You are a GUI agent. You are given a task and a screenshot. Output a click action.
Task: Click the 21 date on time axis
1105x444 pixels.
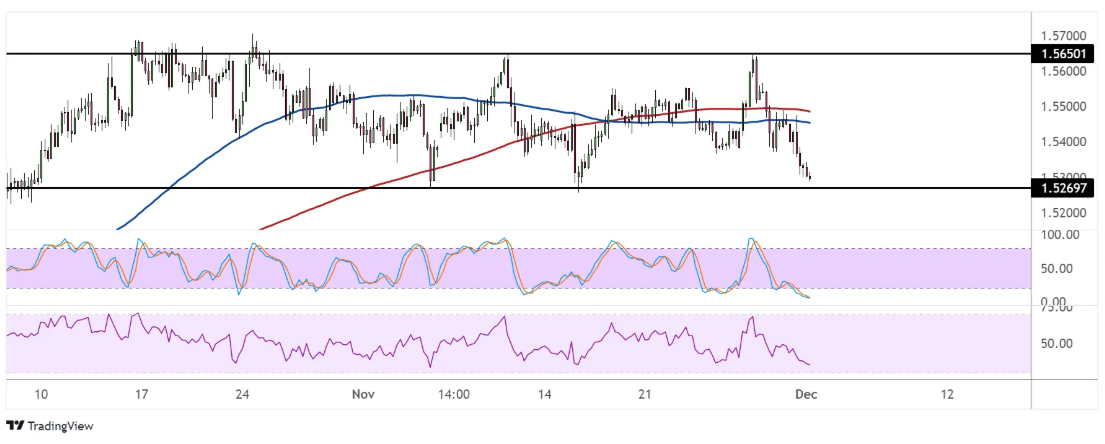[645, 394]
